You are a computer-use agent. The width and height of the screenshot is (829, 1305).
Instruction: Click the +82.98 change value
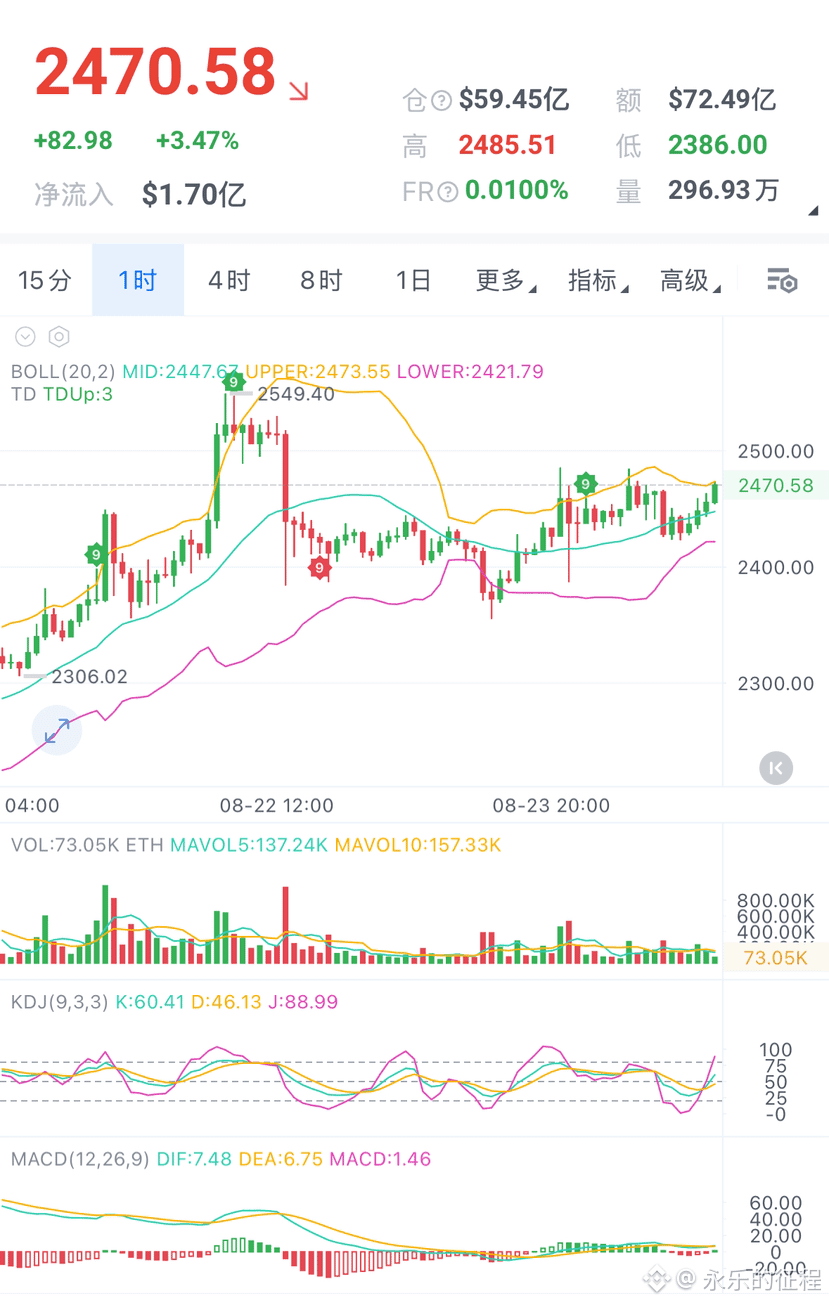pyautogui.click(x=73, y=141)
